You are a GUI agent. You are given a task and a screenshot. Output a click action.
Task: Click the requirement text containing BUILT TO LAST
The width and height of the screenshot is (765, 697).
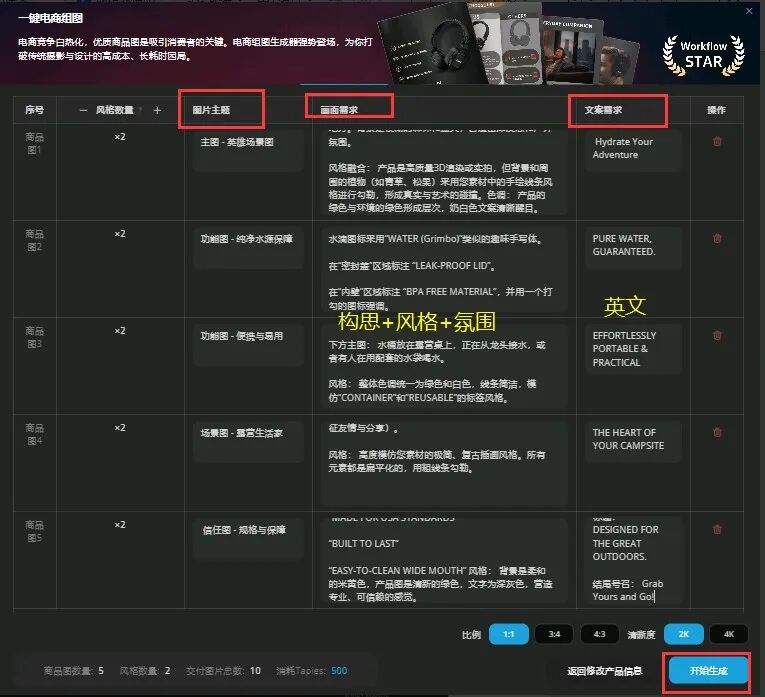click(x=363, y=543)
